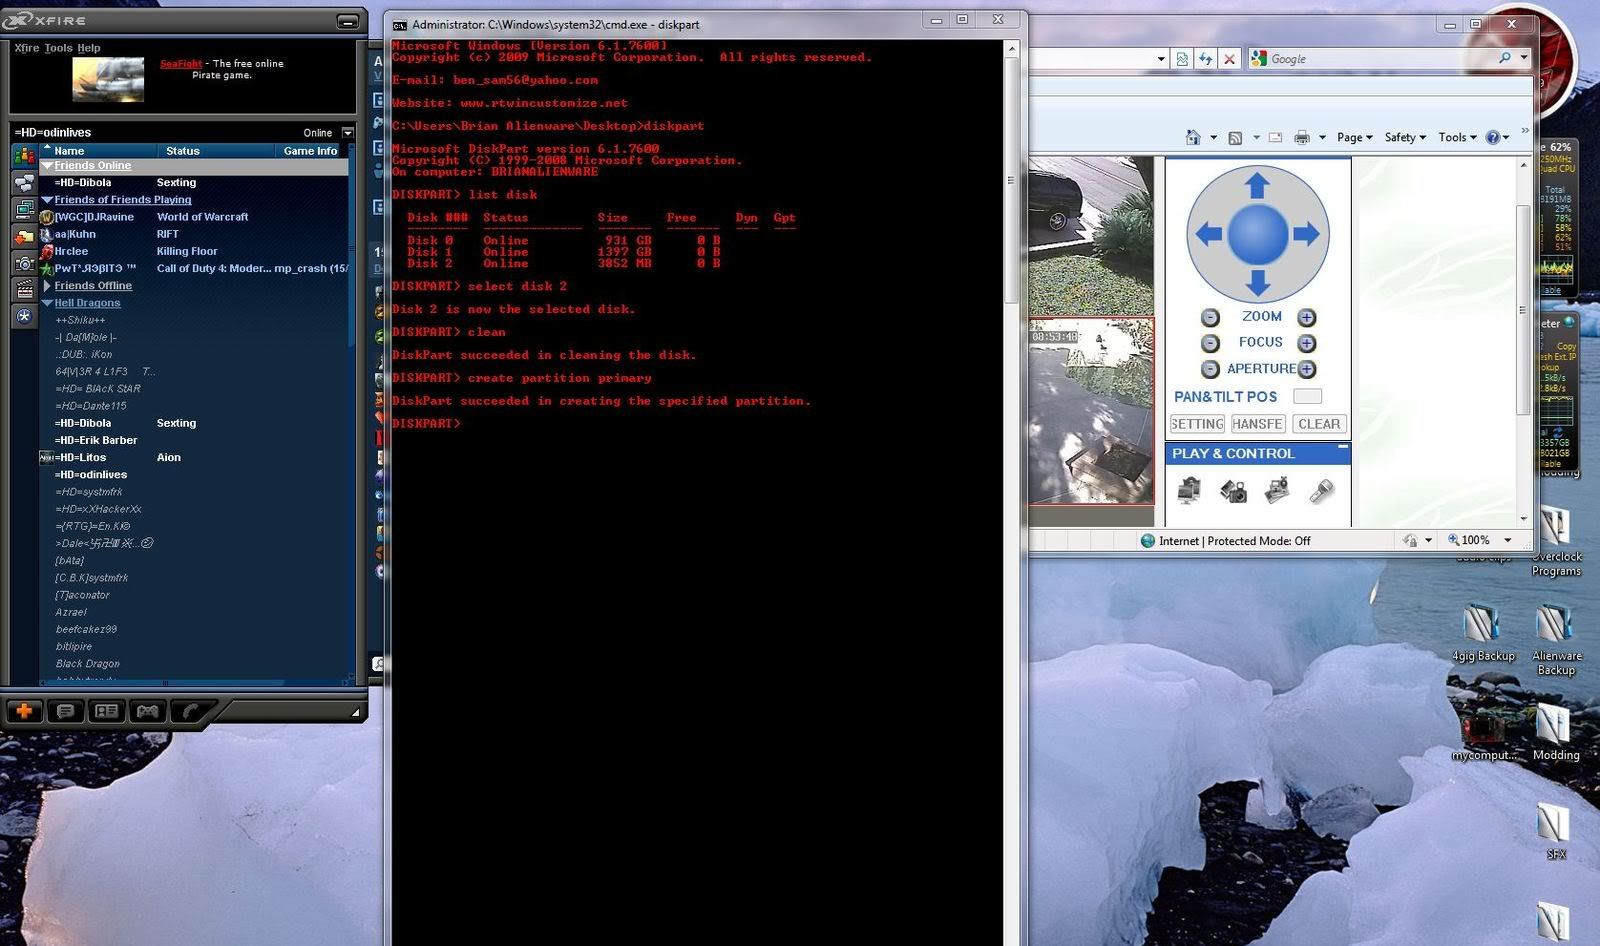Click the Internet Explorer Print icon
The width and height of the screenshot is (1600, 946).
(x=1301, y=137)
